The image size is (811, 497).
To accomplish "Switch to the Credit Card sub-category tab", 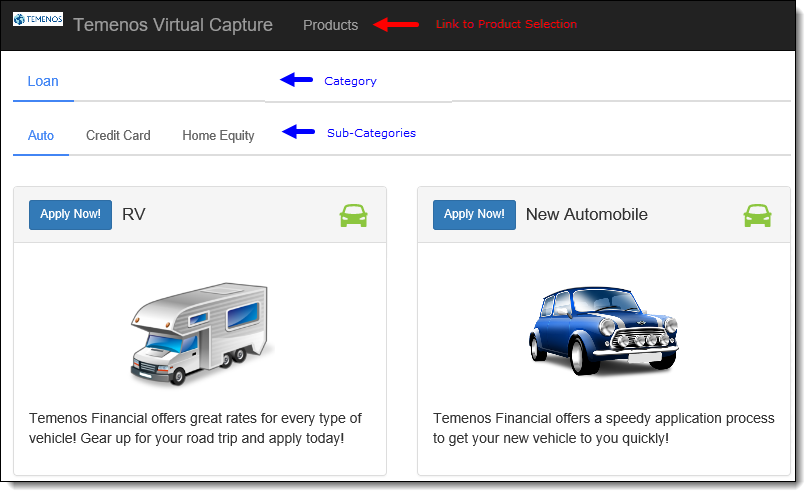I will pyautogui.click(x=118, y=135).
